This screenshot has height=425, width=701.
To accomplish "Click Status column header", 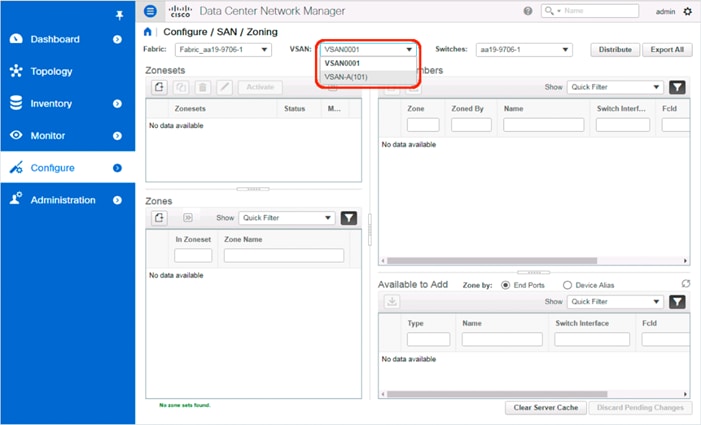I will coord(295,109).
